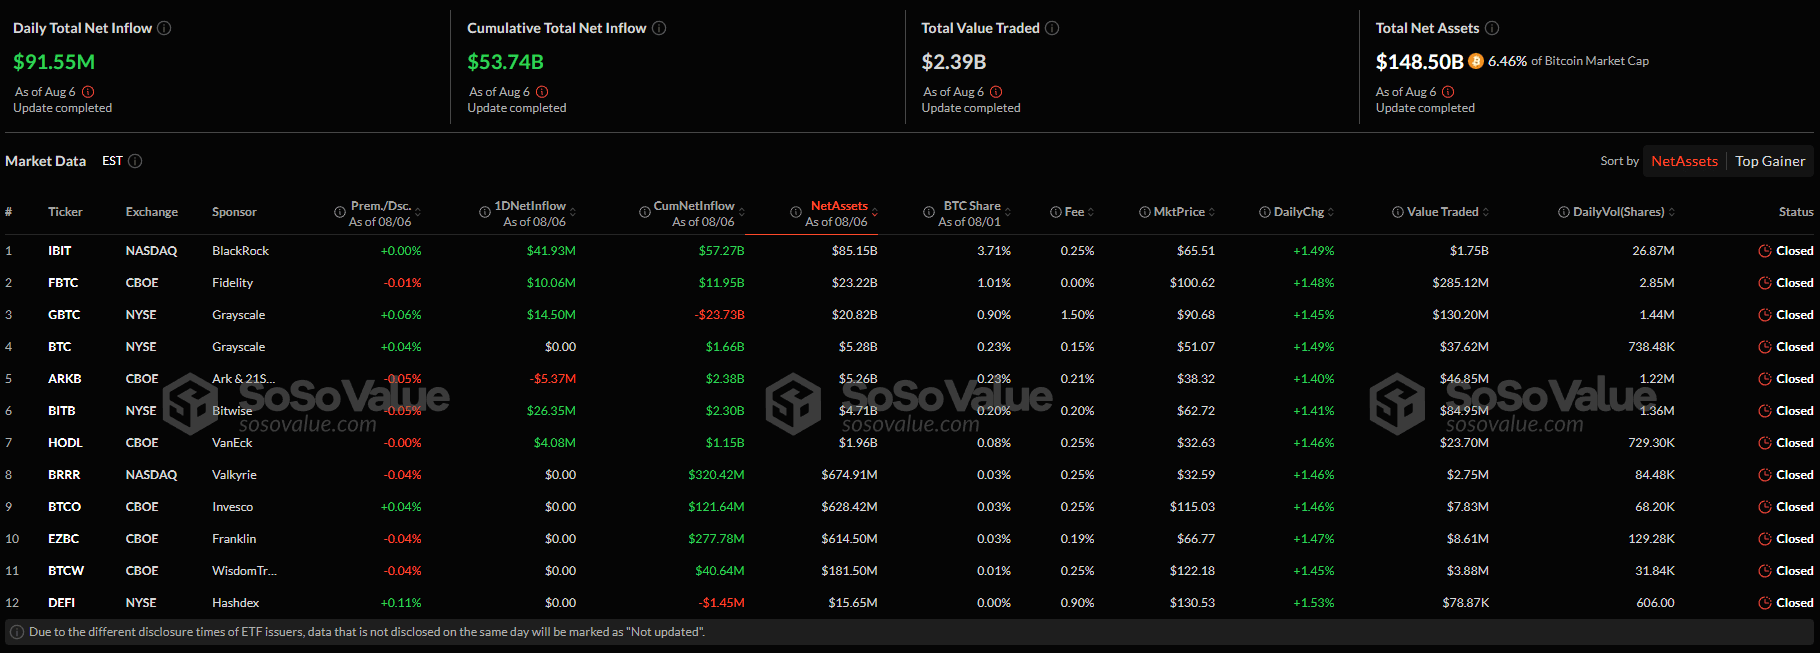Open the BITB ticker link
This screenshot has height=653, width=1820.
tap(62, 411)
